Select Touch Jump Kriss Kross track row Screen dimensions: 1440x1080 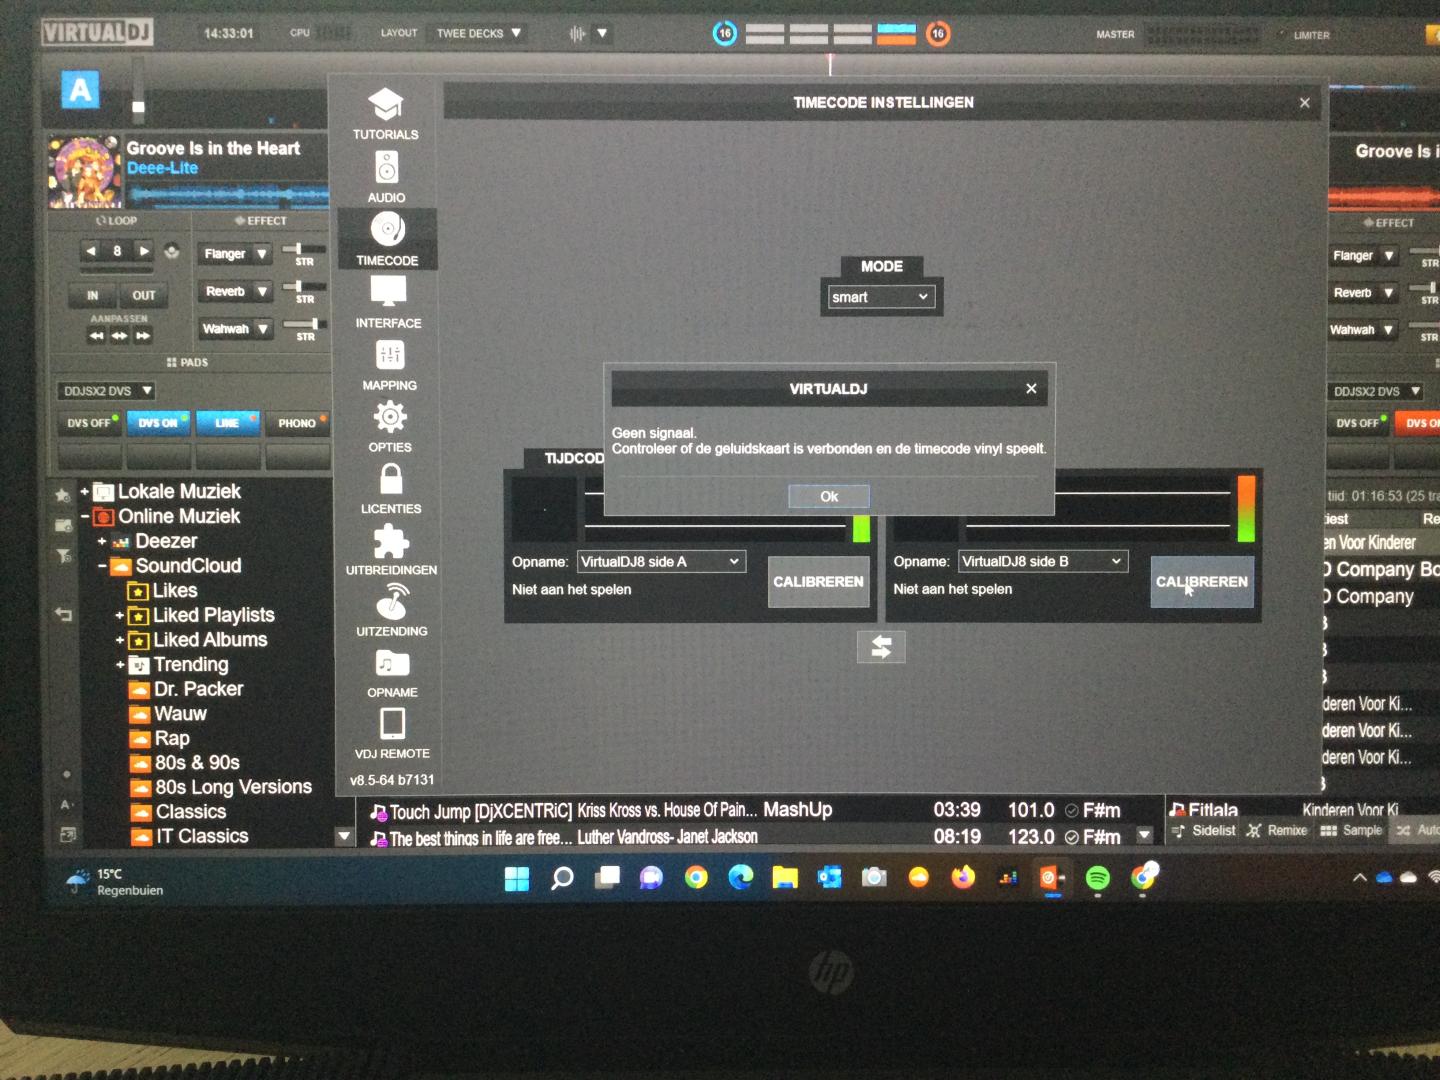(x=745, y=810)
